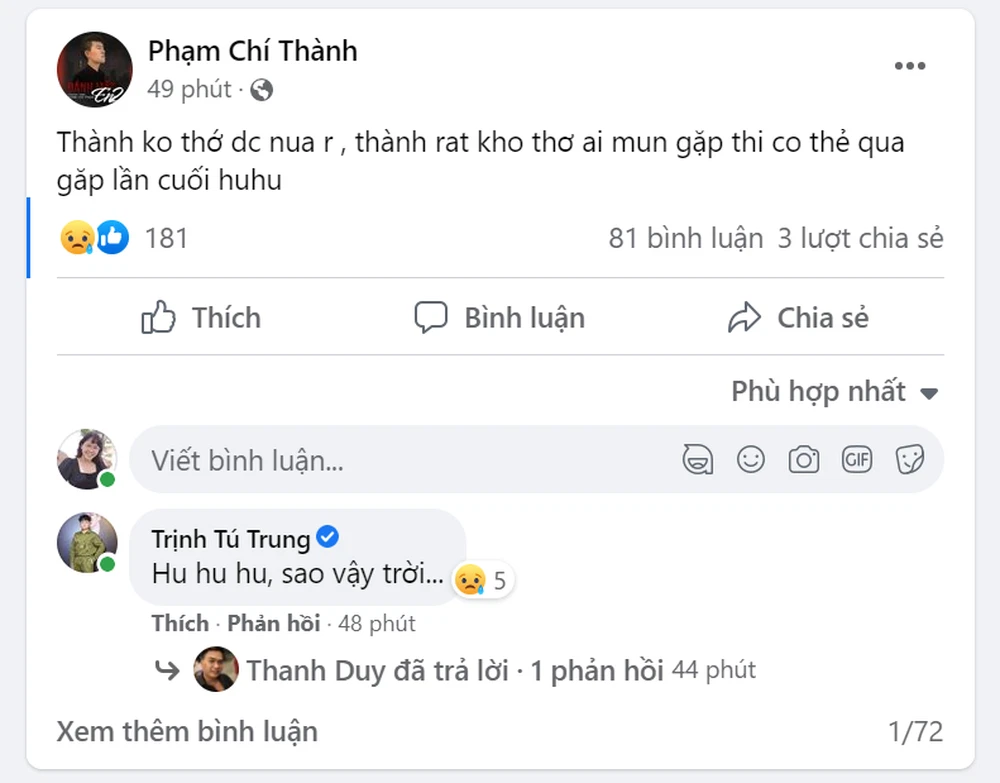Click the sad reaction emoji on post
The image size is (1000, 783).
(76, 238)
